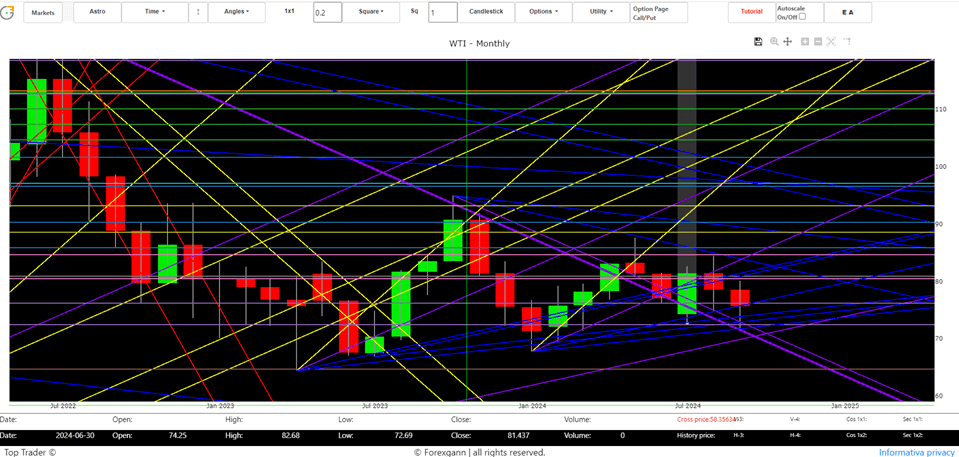The height and width of the screenshot is (457, 959).
Task: Open the Informativa privacy link
Action: pos(916,452)
